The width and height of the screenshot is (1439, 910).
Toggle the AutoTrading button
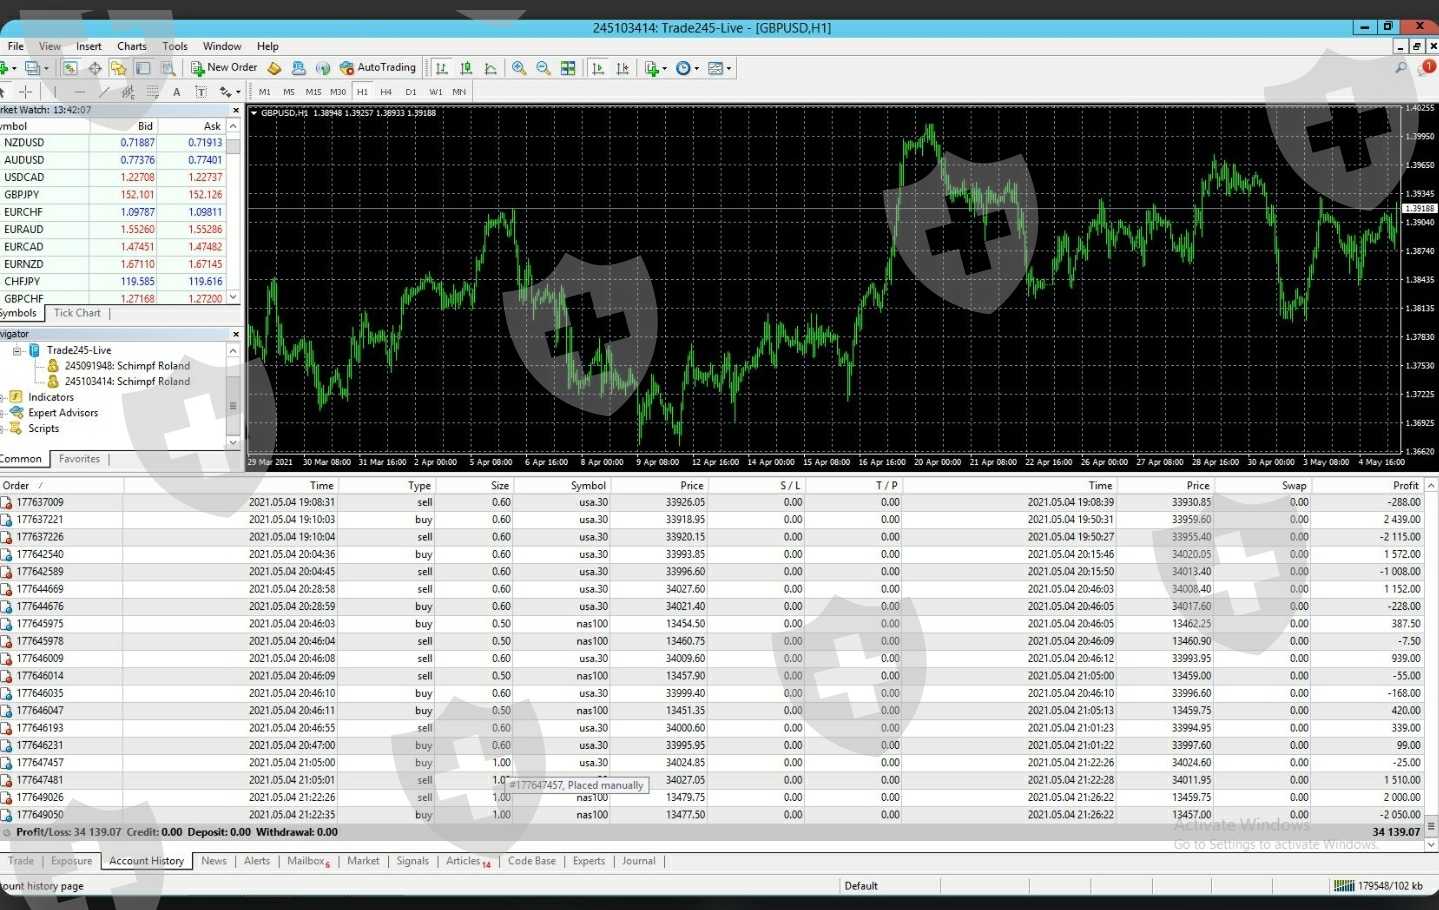pos(377,68)
